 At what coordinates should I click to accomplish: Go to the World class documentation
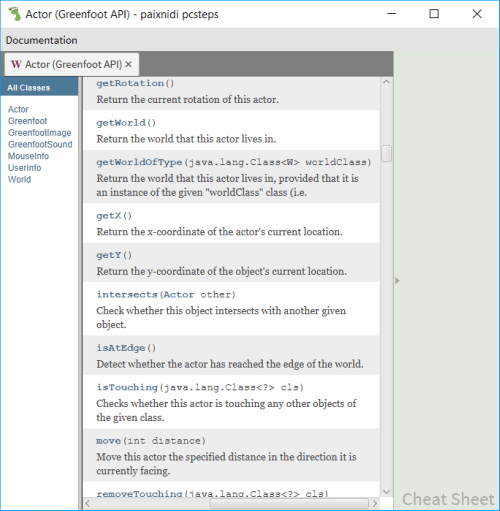(19, 179)
